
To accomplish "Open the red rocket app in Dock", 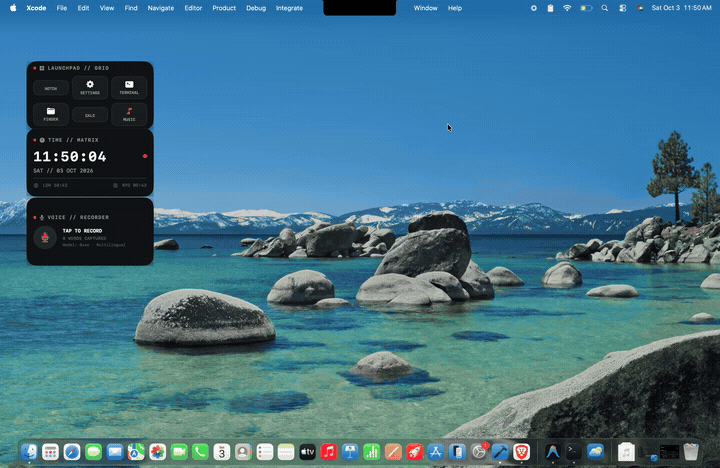I will (x=415, y=452).
